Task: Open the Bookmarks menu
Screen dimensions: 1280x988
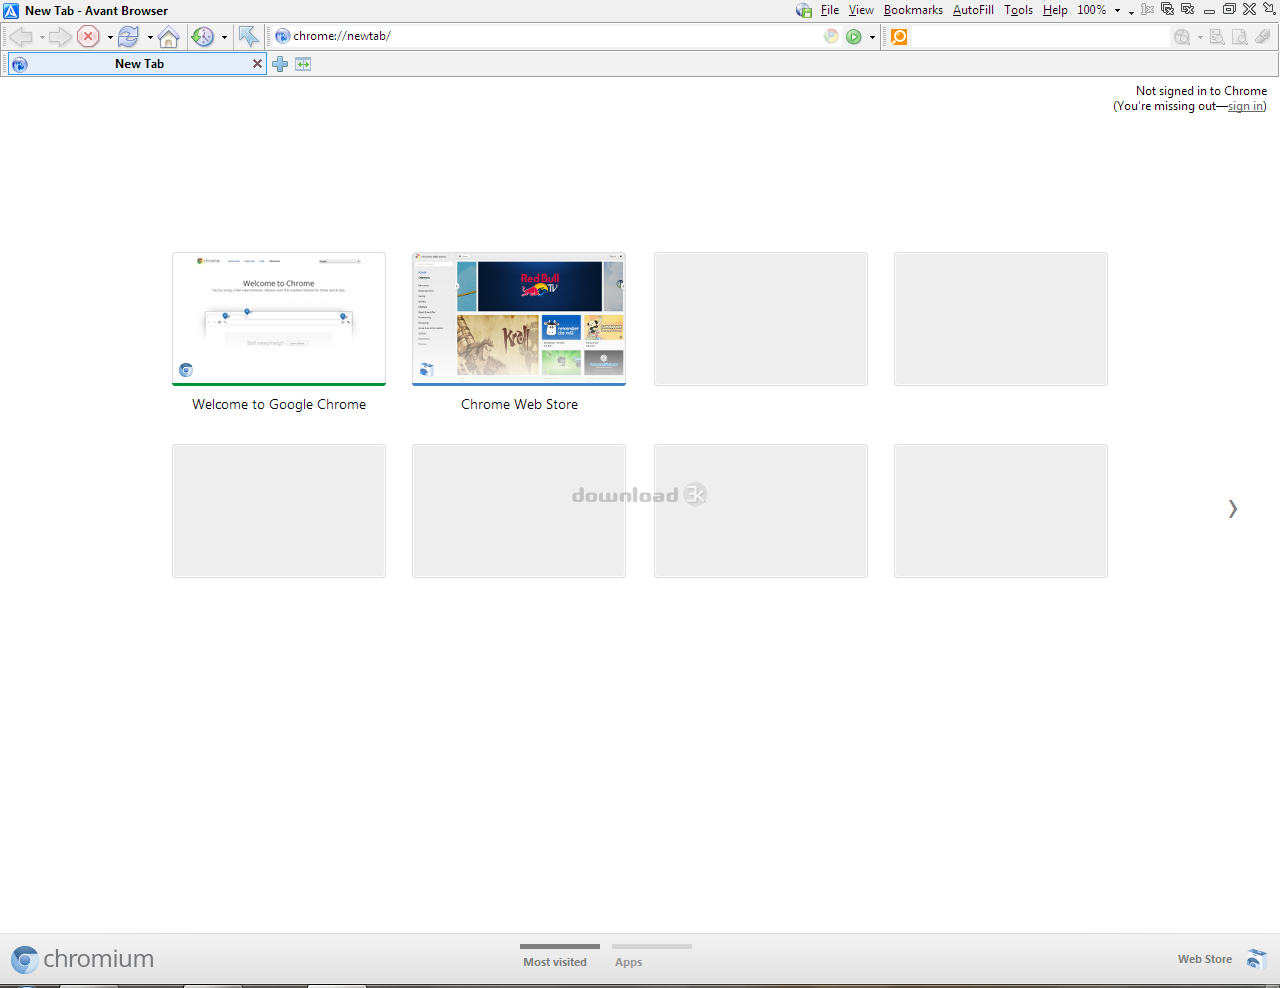Action: pyautogui.click(x=913, y=10)
